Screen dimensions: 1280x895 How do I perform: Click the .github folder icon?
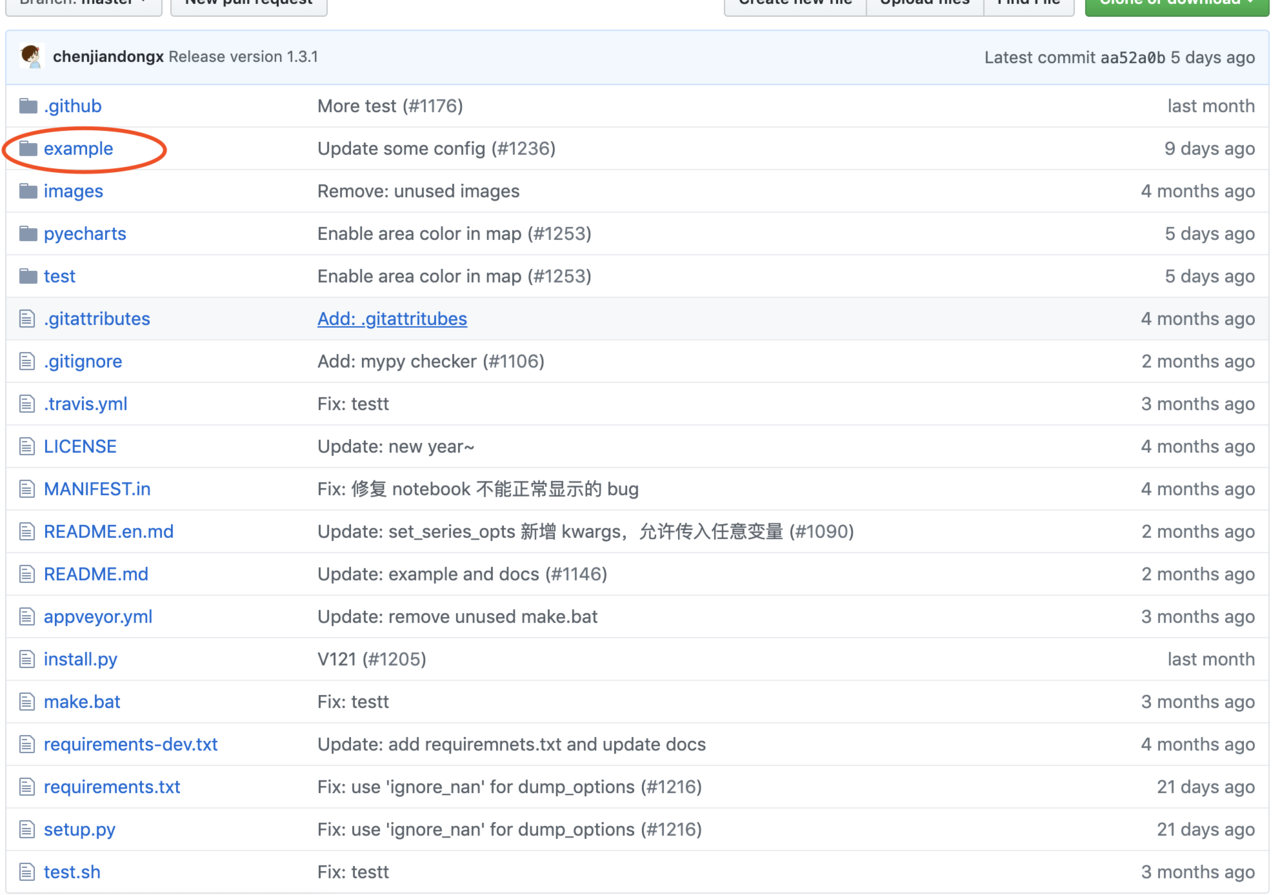coord(28,106)
